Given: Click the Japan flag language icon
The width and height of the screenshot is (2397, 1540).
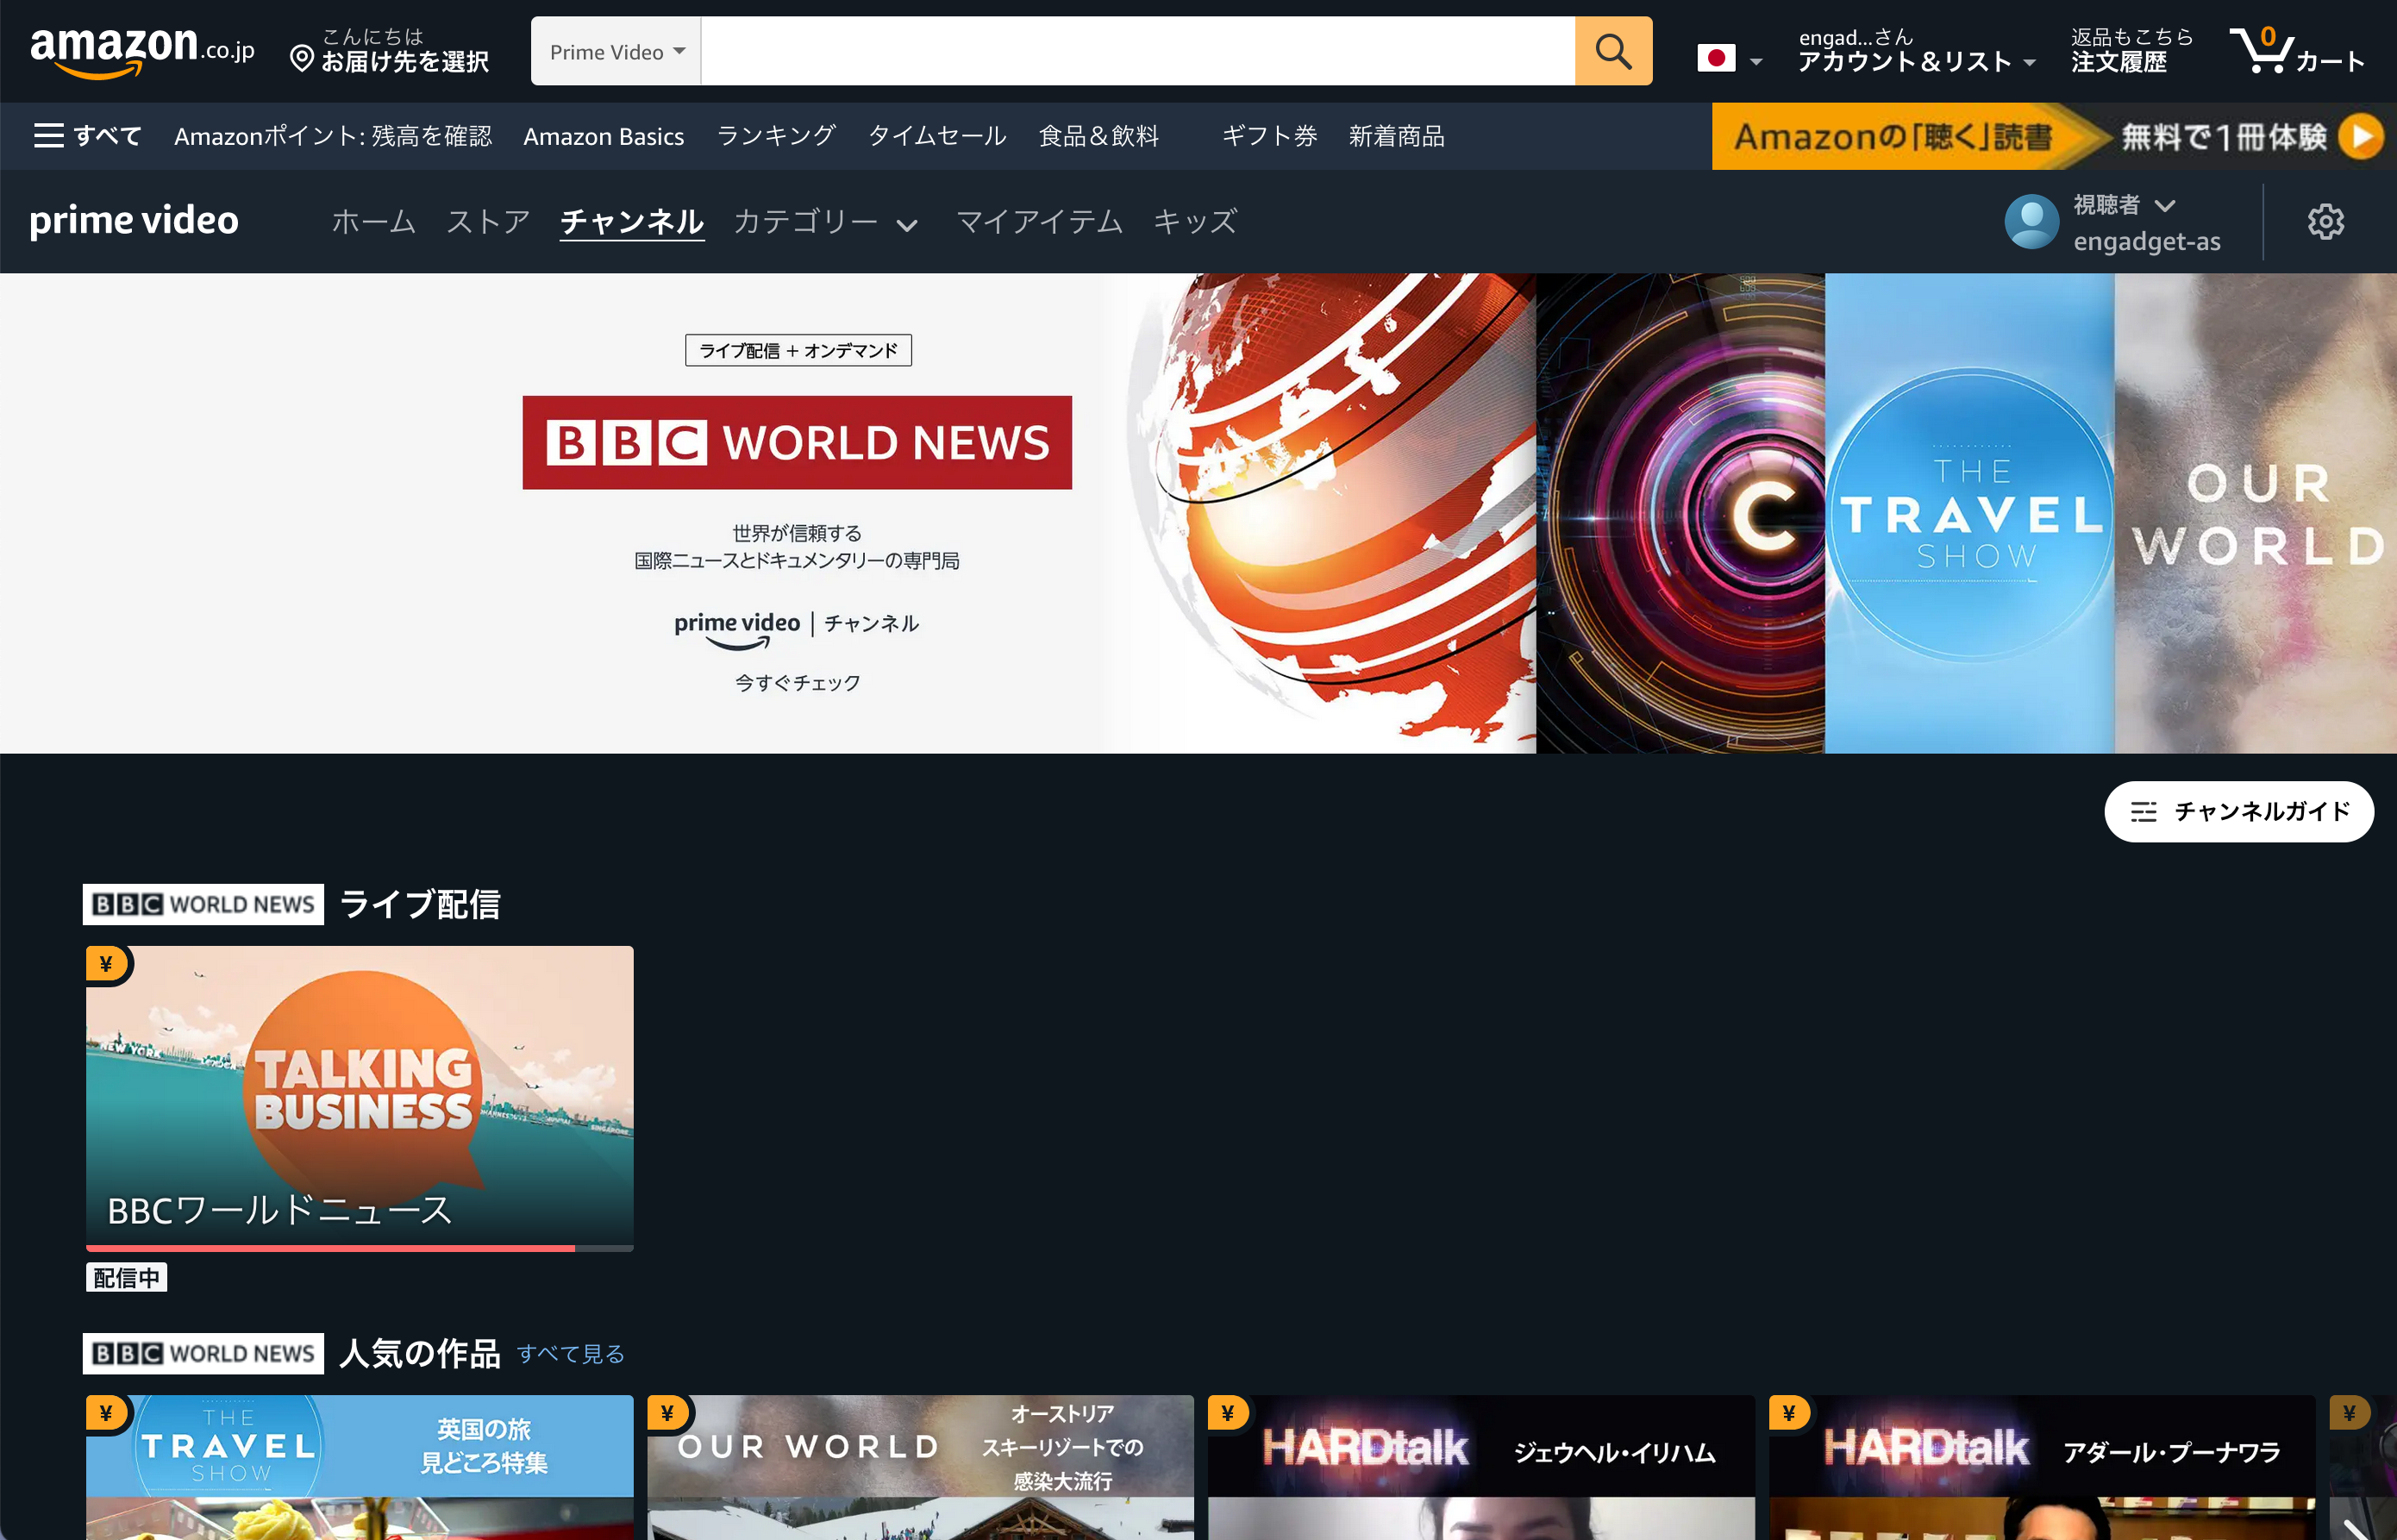Looking at the screenshot, I should point(1716,58).
